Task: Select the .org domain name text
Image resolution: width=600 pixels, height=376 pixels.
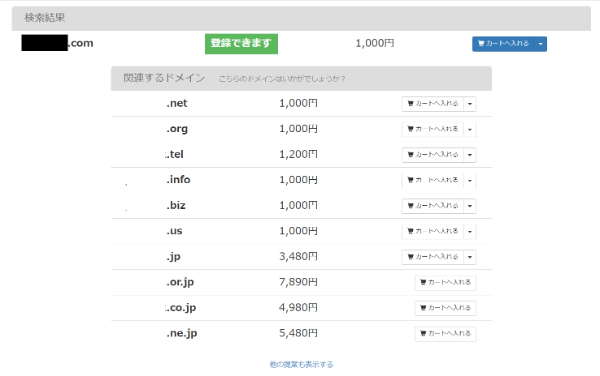Action: coord(177,129)
